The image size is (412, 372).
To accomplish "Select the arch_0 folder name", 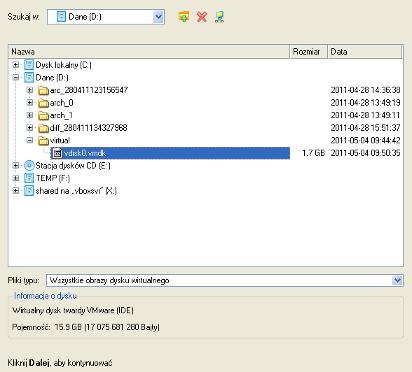I will coord(61,103).
